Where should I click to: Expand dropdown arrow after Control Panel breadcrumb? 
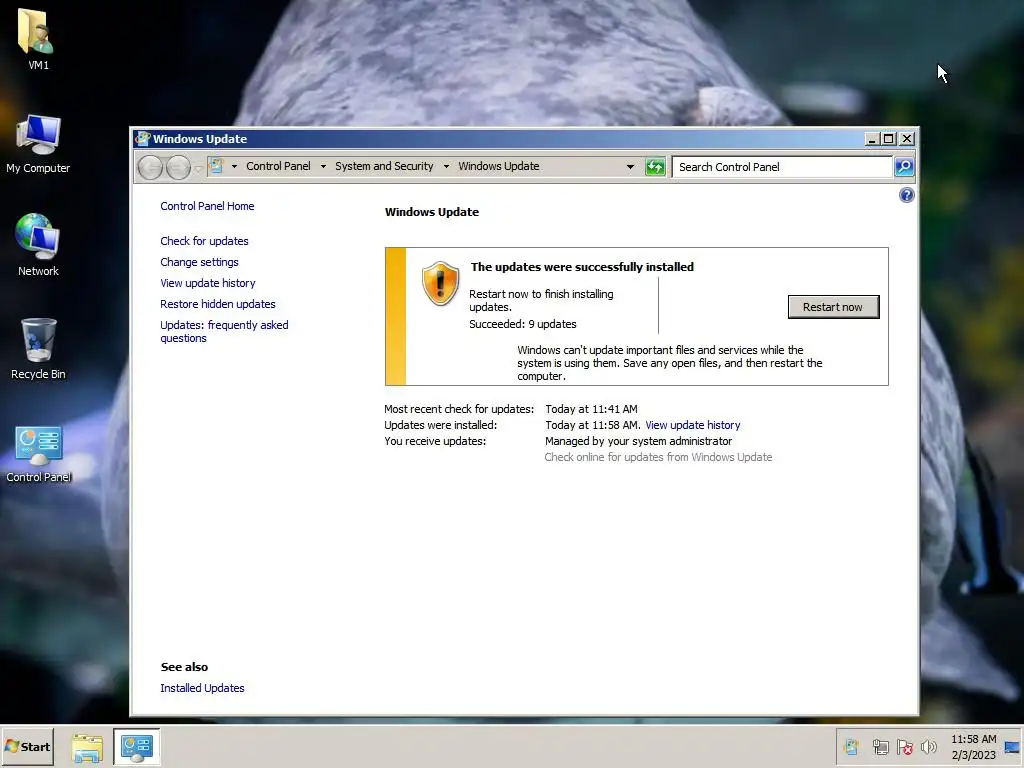[323, 167]
